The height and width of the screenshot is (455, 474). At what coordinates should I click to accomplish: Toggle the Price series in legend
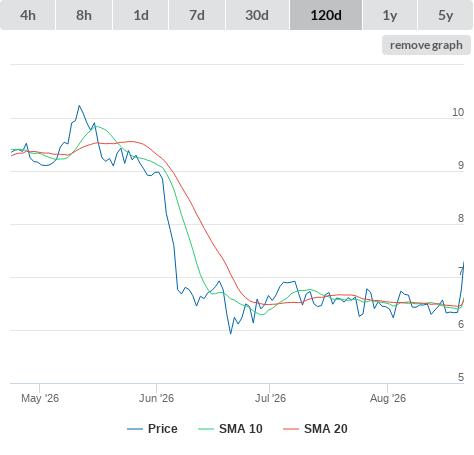click(163, 429)
